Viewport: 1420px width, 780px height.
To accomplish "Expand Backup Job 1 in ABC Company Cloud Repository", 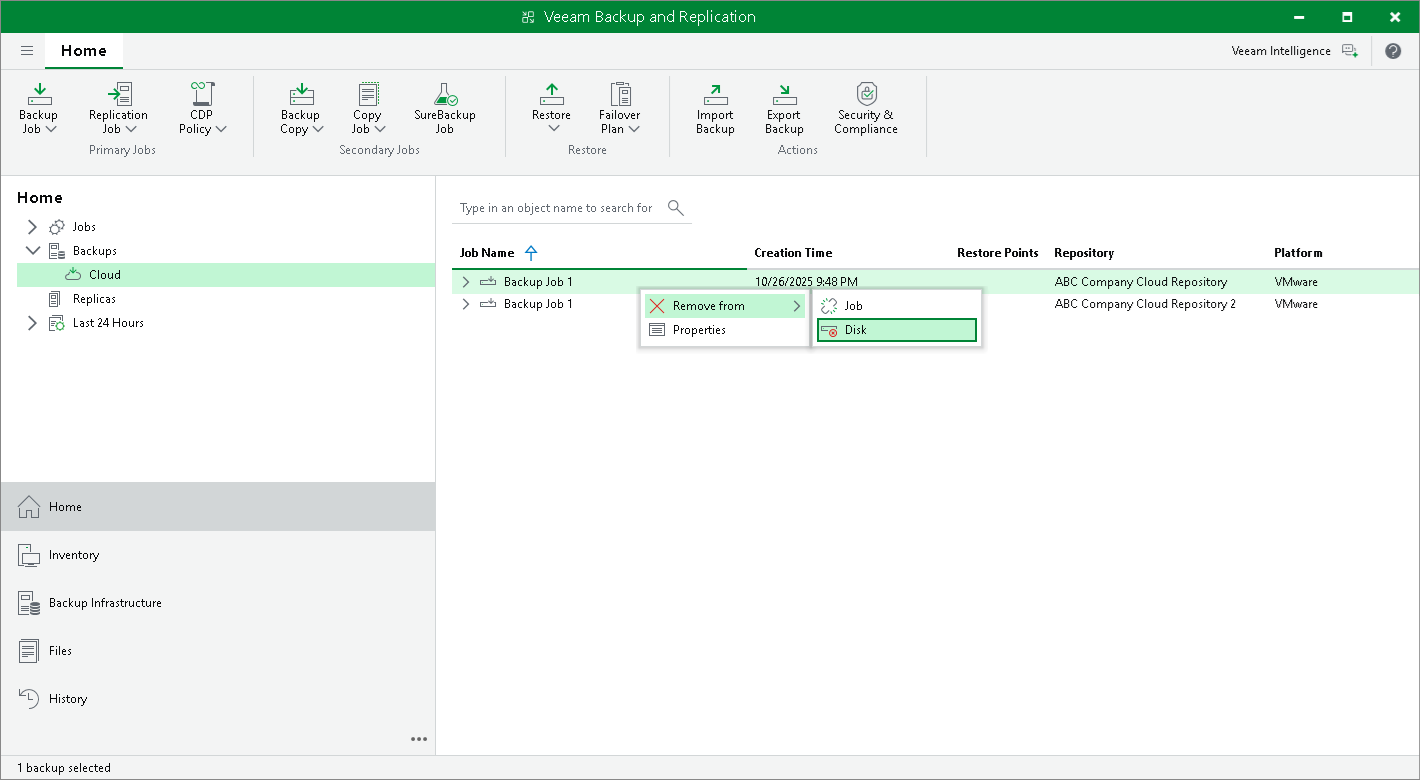I will 465,282.
